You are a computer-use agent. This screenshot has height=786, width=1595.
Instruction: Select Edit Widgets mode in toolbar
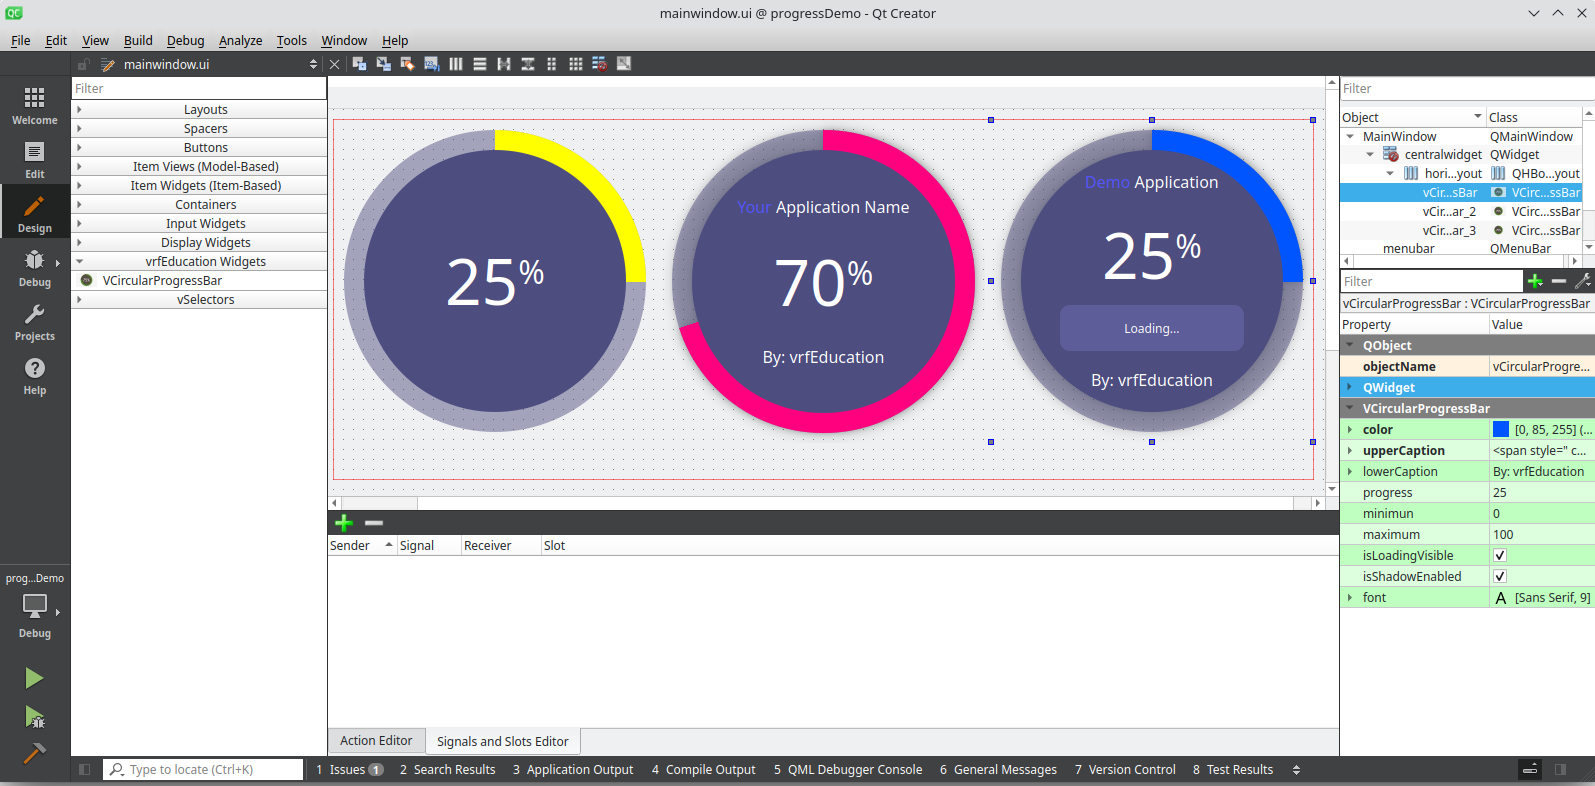359,64
